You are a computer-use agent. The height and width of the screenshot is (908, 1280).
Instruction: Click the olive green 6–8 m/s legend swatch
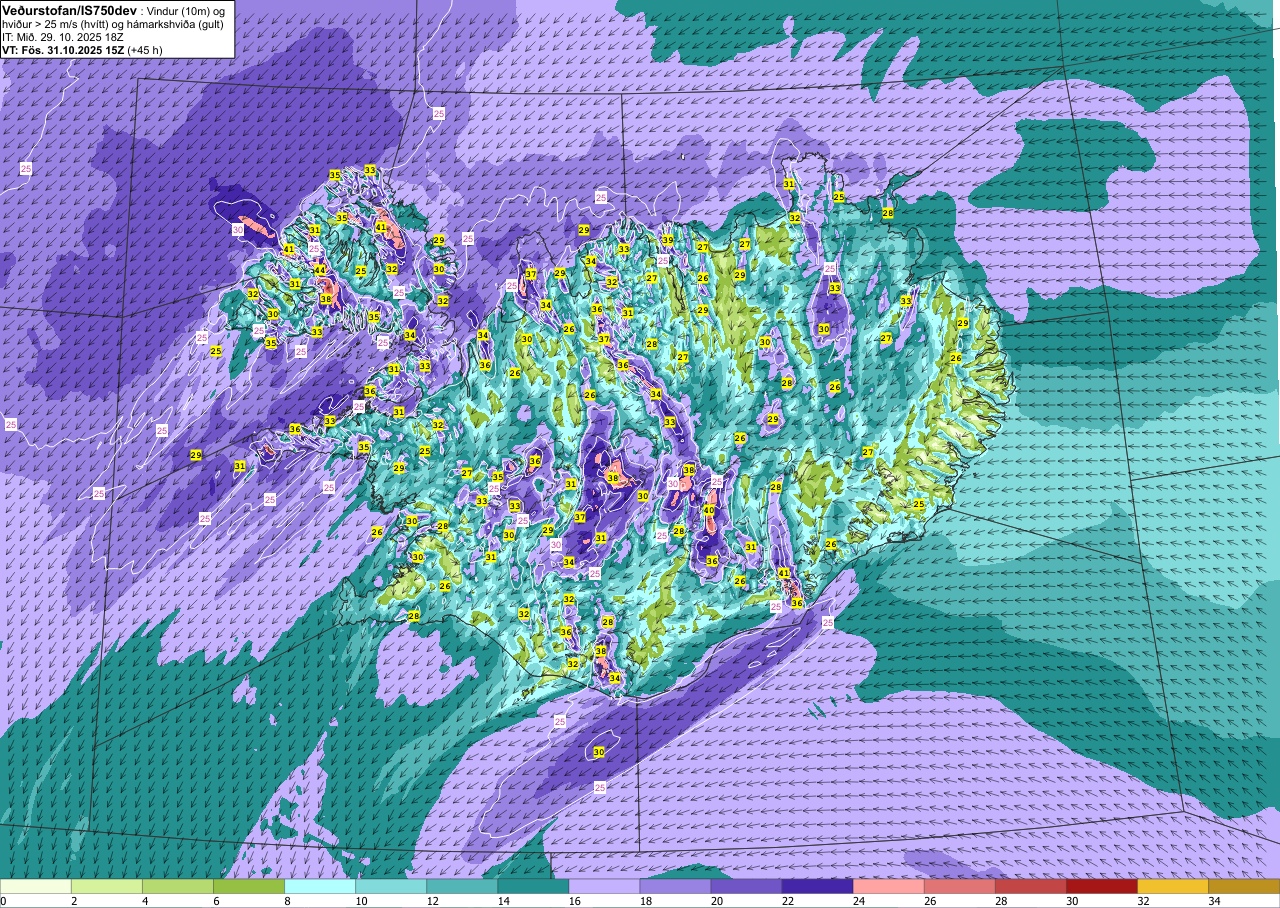(x=249, y=886)
